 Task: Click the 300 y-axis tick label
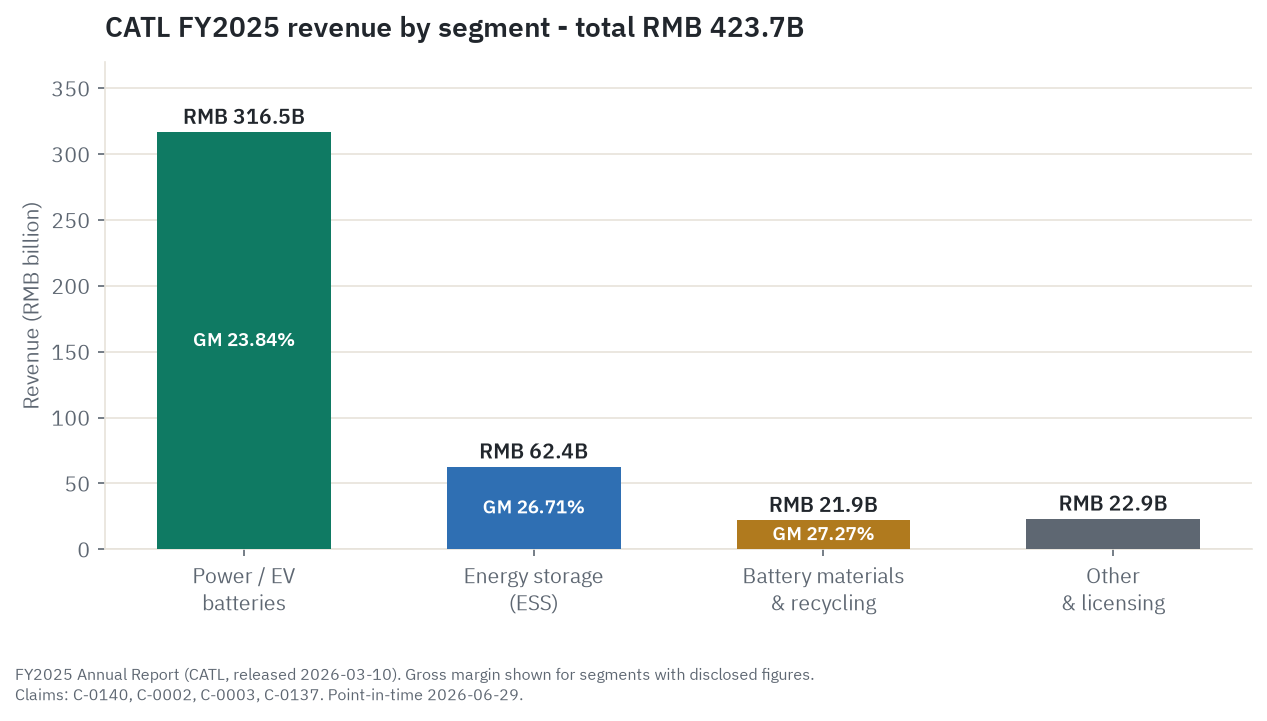[x=71, y=155]
